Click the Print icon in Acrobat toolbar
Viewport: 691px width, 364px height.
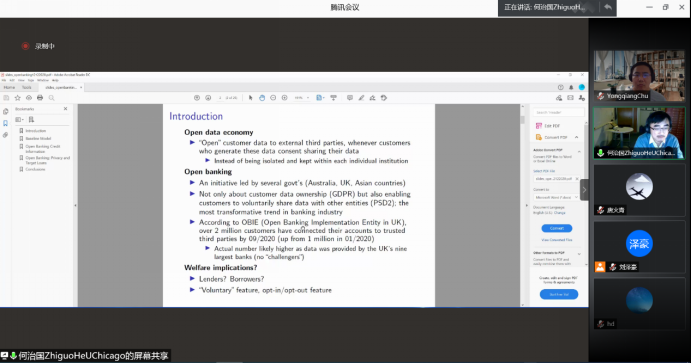tap(40, 98)
